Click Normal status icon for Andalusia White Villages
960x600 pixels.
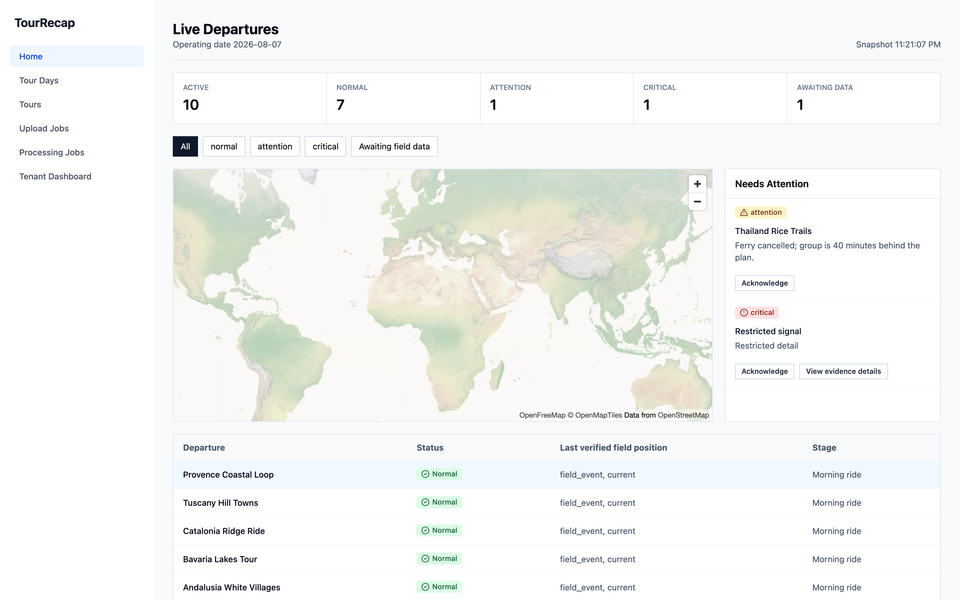point(425,587)
